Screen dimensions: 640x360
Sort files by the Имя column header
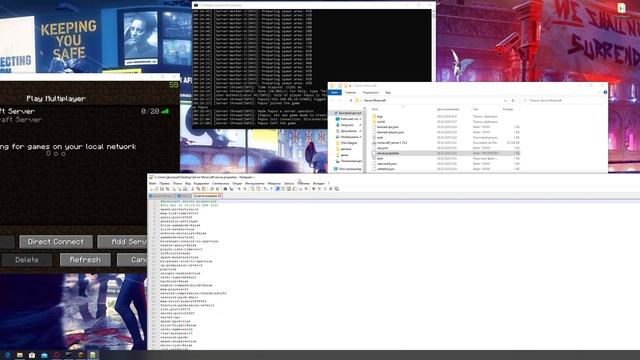tap(375, 109)
